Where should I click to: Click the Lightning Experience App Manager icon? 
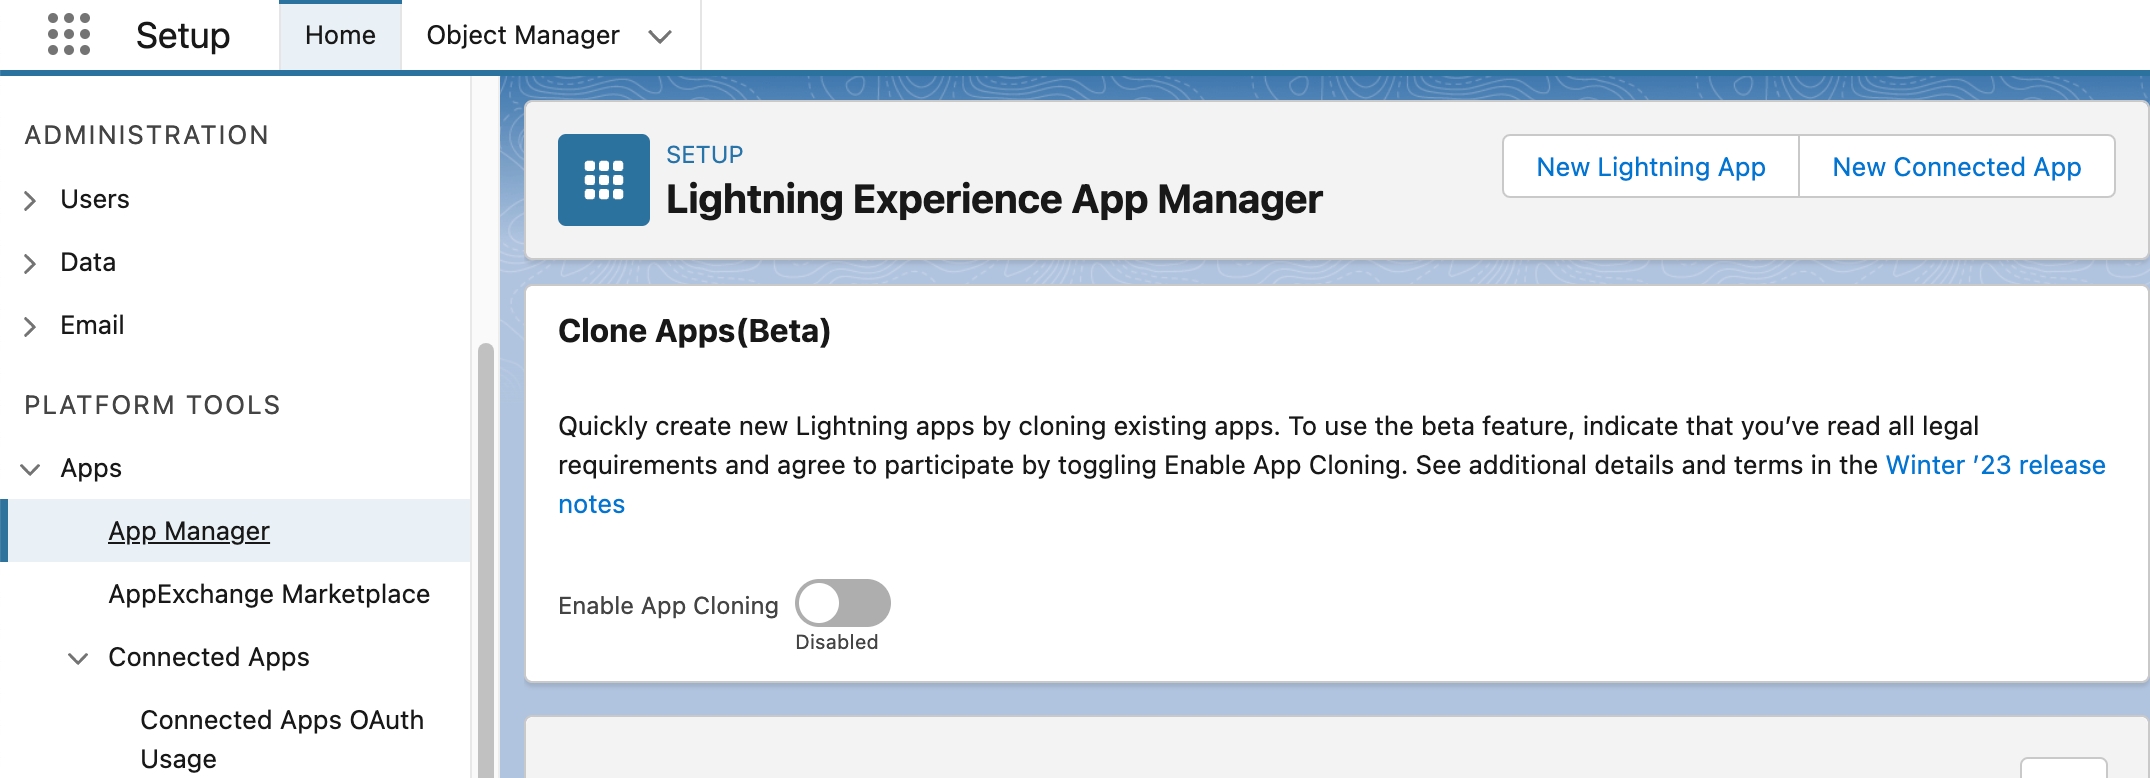tap(603, 180)
